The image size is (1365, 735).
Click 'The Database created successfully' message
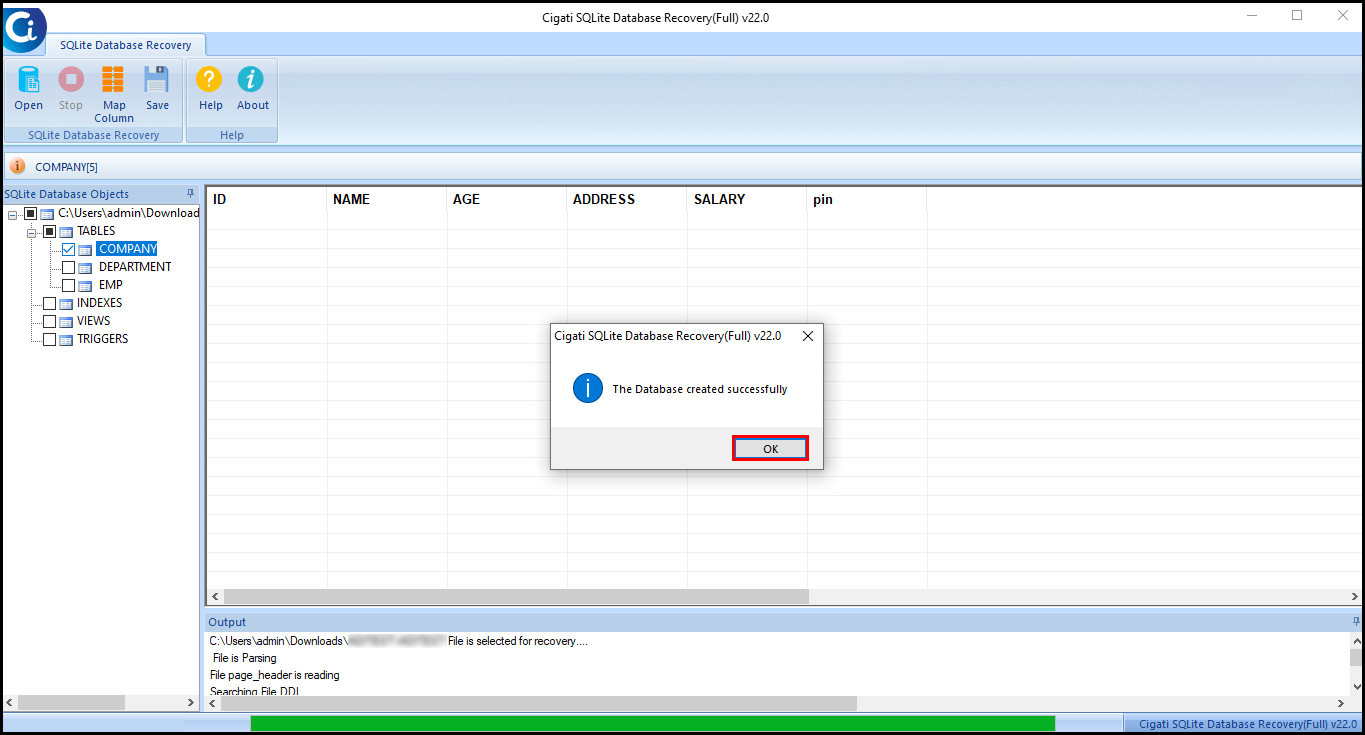click(700, 389)
